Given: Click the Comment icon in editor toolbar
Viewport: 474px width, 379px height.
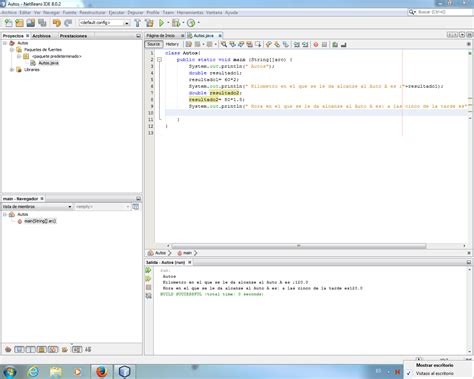Looking at the screenshot, I should 335,44.
